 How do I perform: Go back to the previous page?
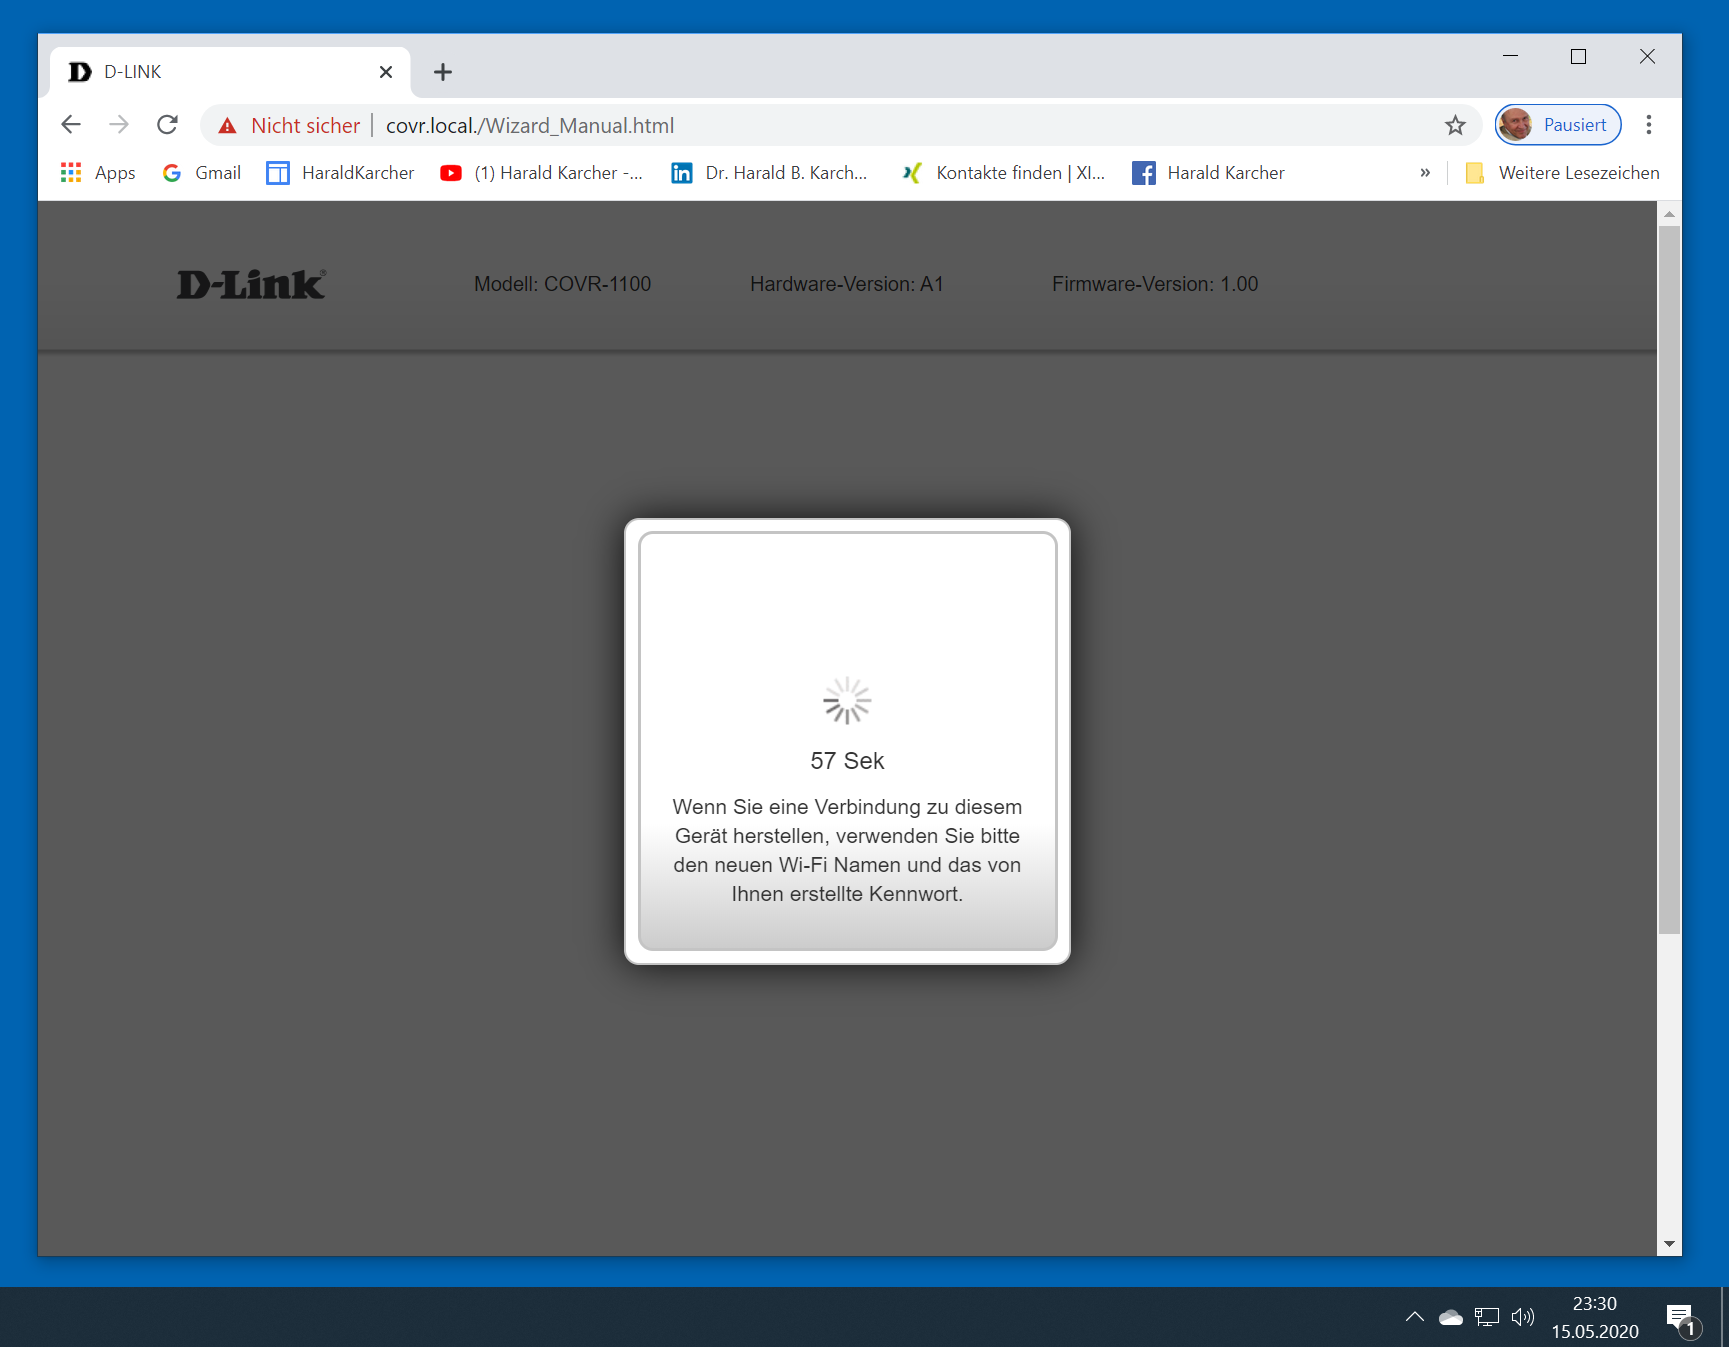[71, 125]
